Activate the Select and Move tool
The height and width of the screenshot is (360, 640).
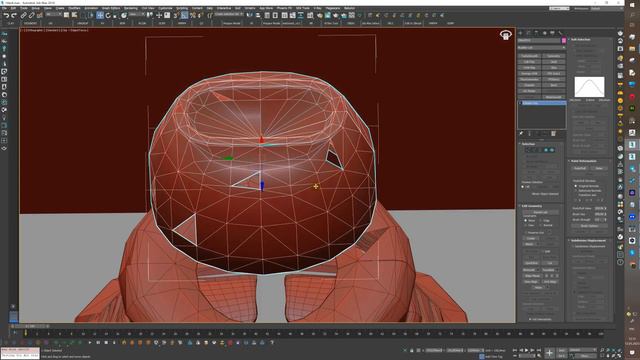tap(100, 16)
